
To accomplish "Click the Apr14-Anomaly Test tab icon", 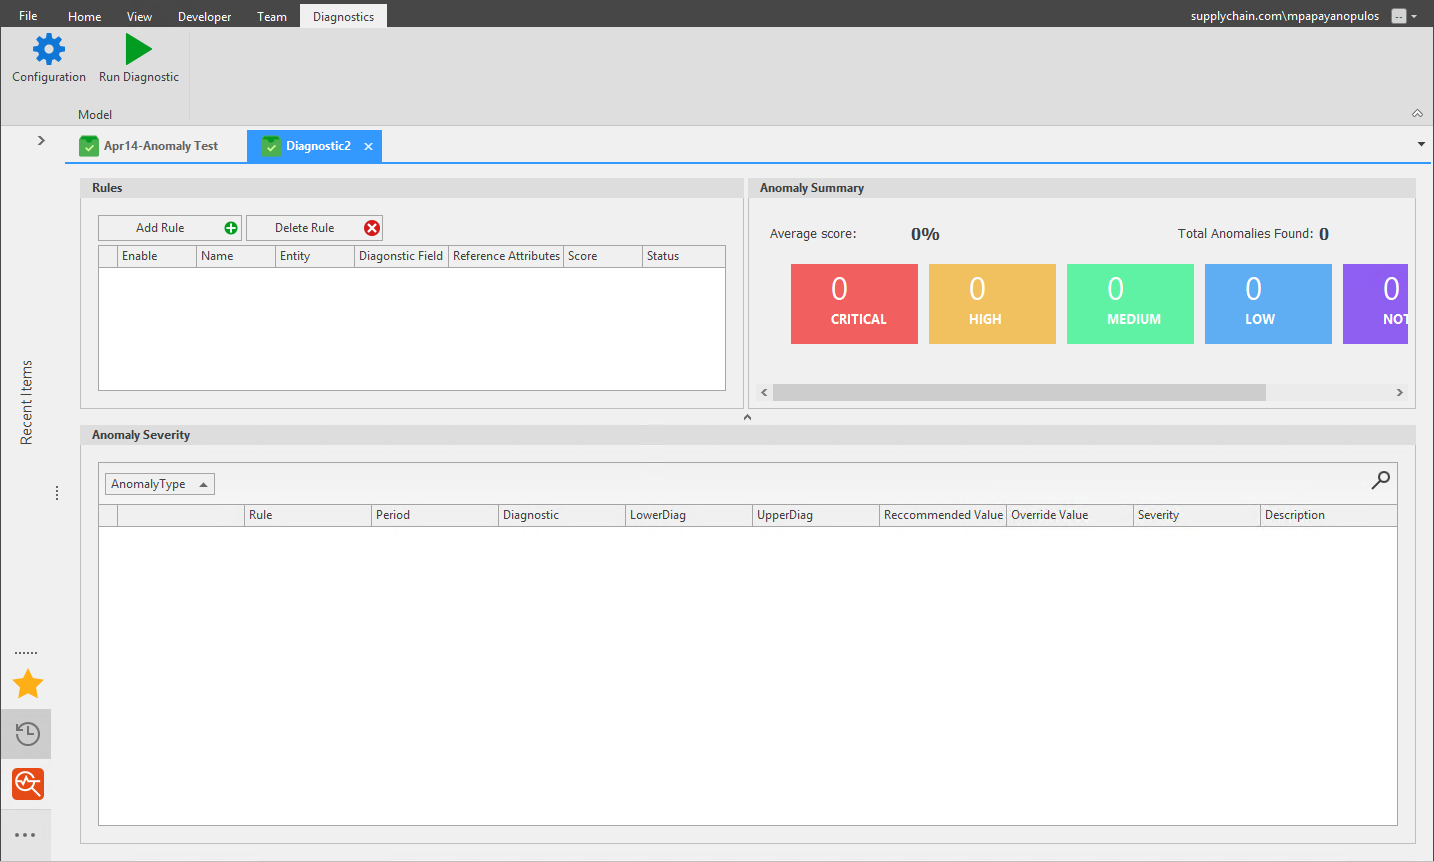I will pyautogui.click(x=89, y=146).
